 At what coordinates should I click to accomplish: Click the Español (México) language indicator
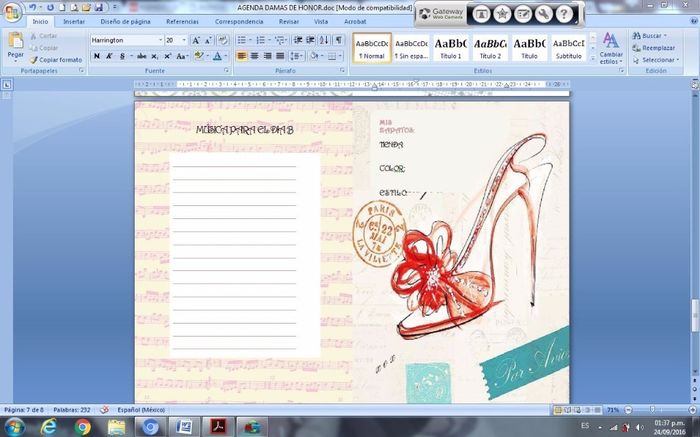click(141, 410)
